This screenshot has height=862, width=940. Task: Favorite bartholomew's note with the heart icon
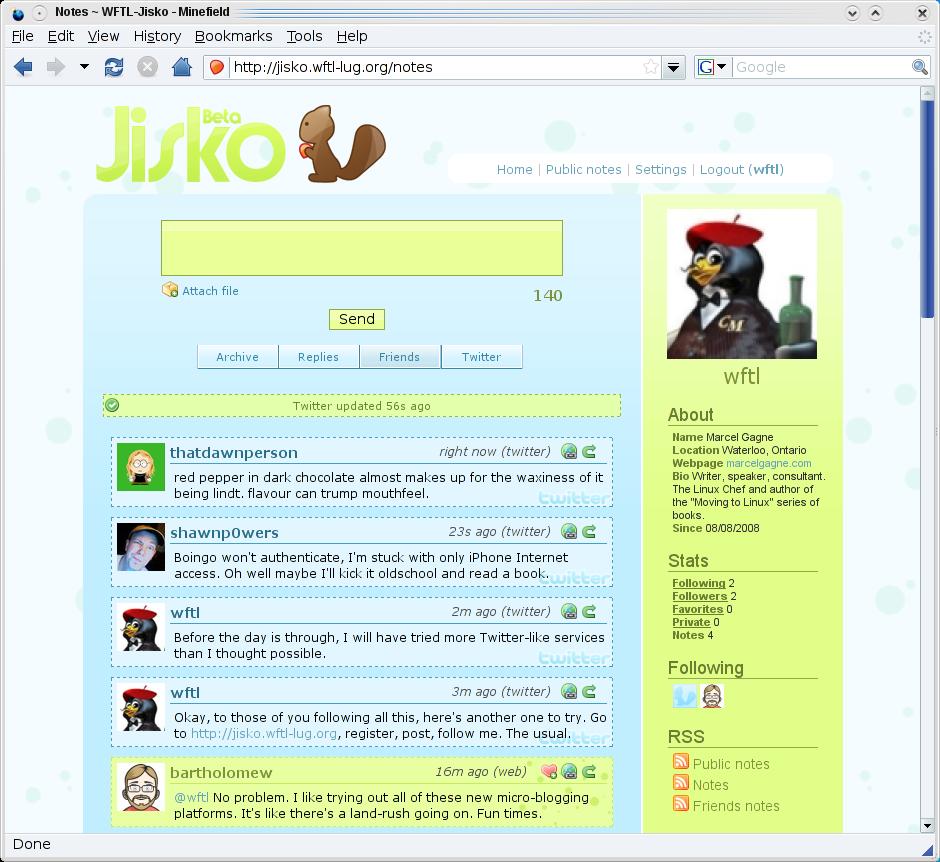tap(549, 771)
